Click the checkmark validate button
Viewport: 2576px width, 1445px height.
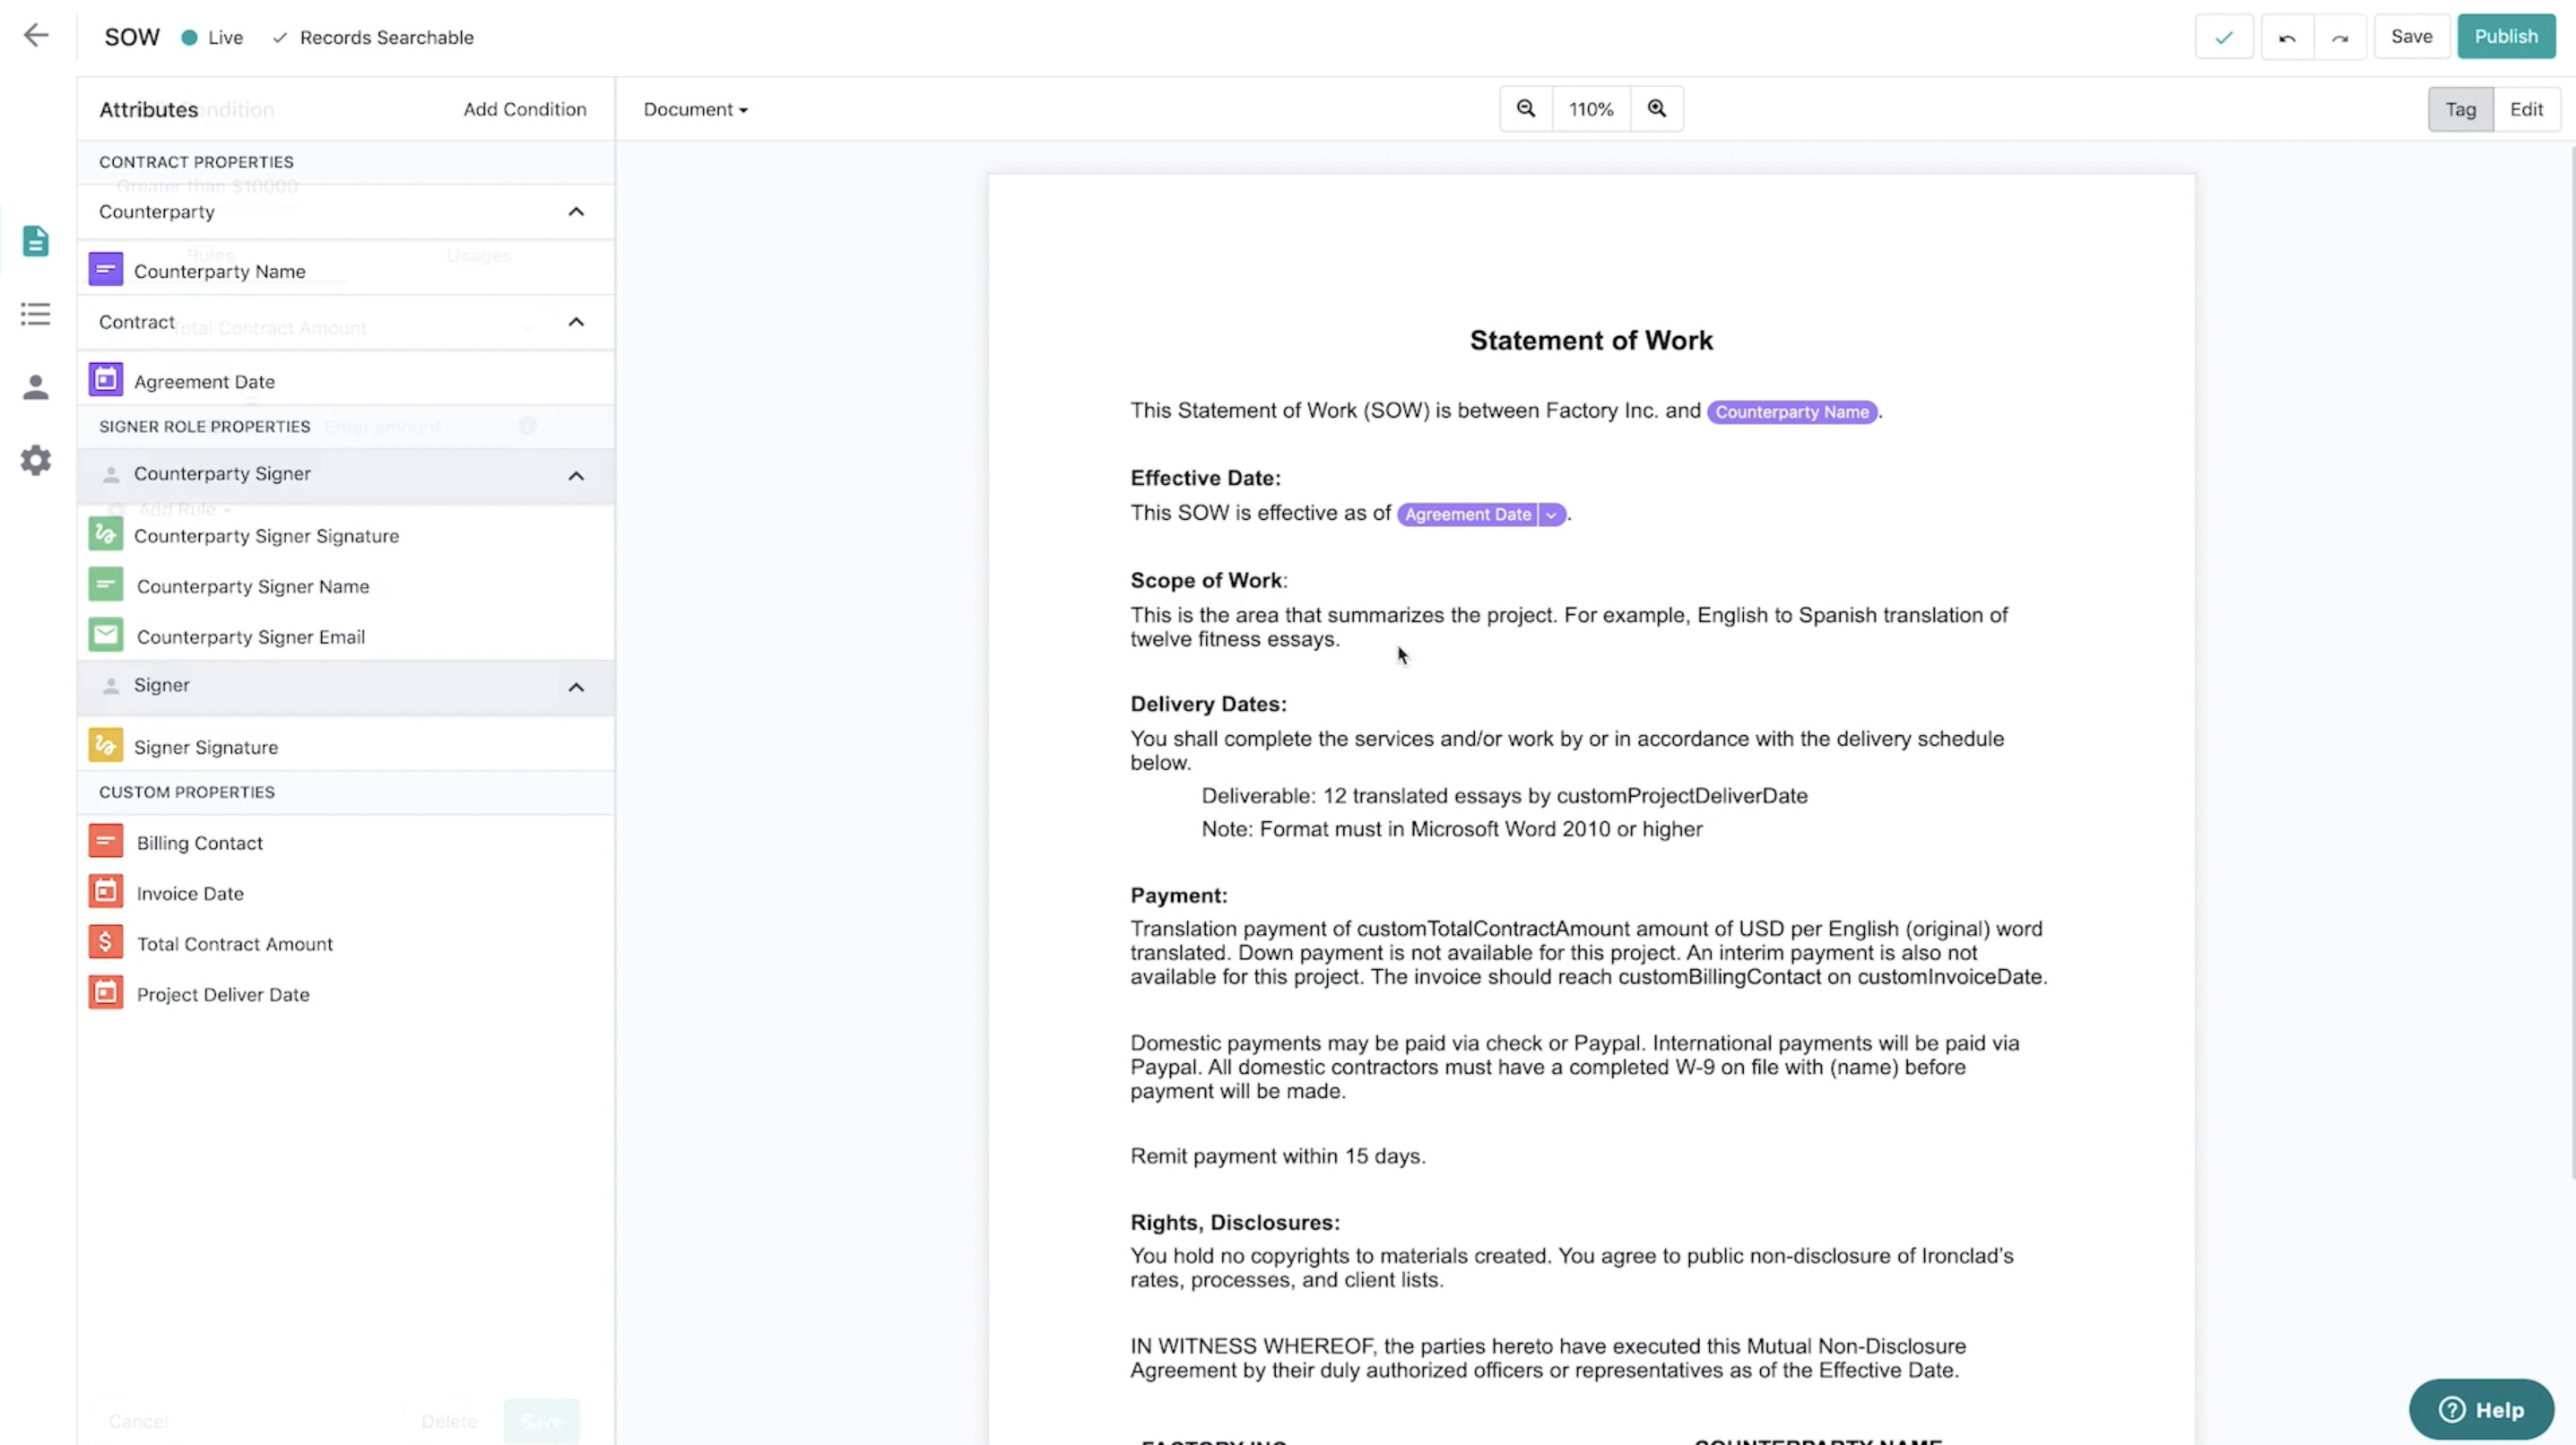tap(2223, 38)
